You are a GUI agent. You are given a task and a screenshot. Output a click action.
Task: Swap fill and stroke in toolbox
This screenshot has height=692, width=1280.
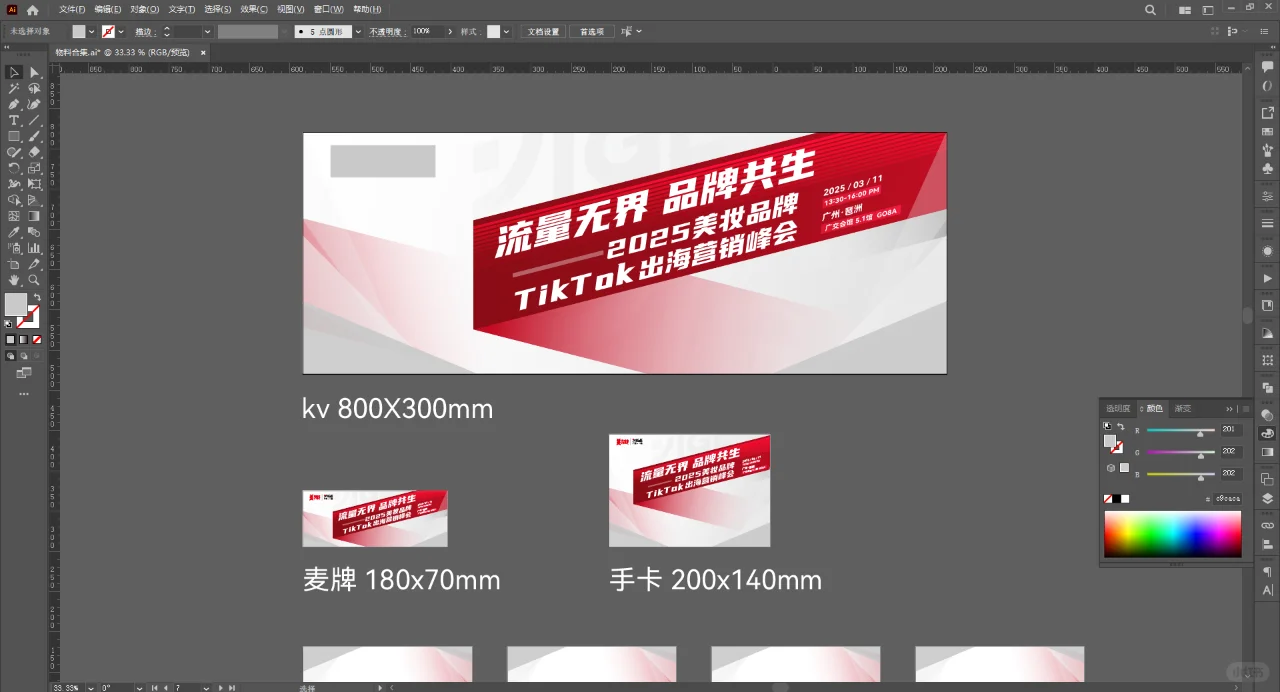(37, 297)
